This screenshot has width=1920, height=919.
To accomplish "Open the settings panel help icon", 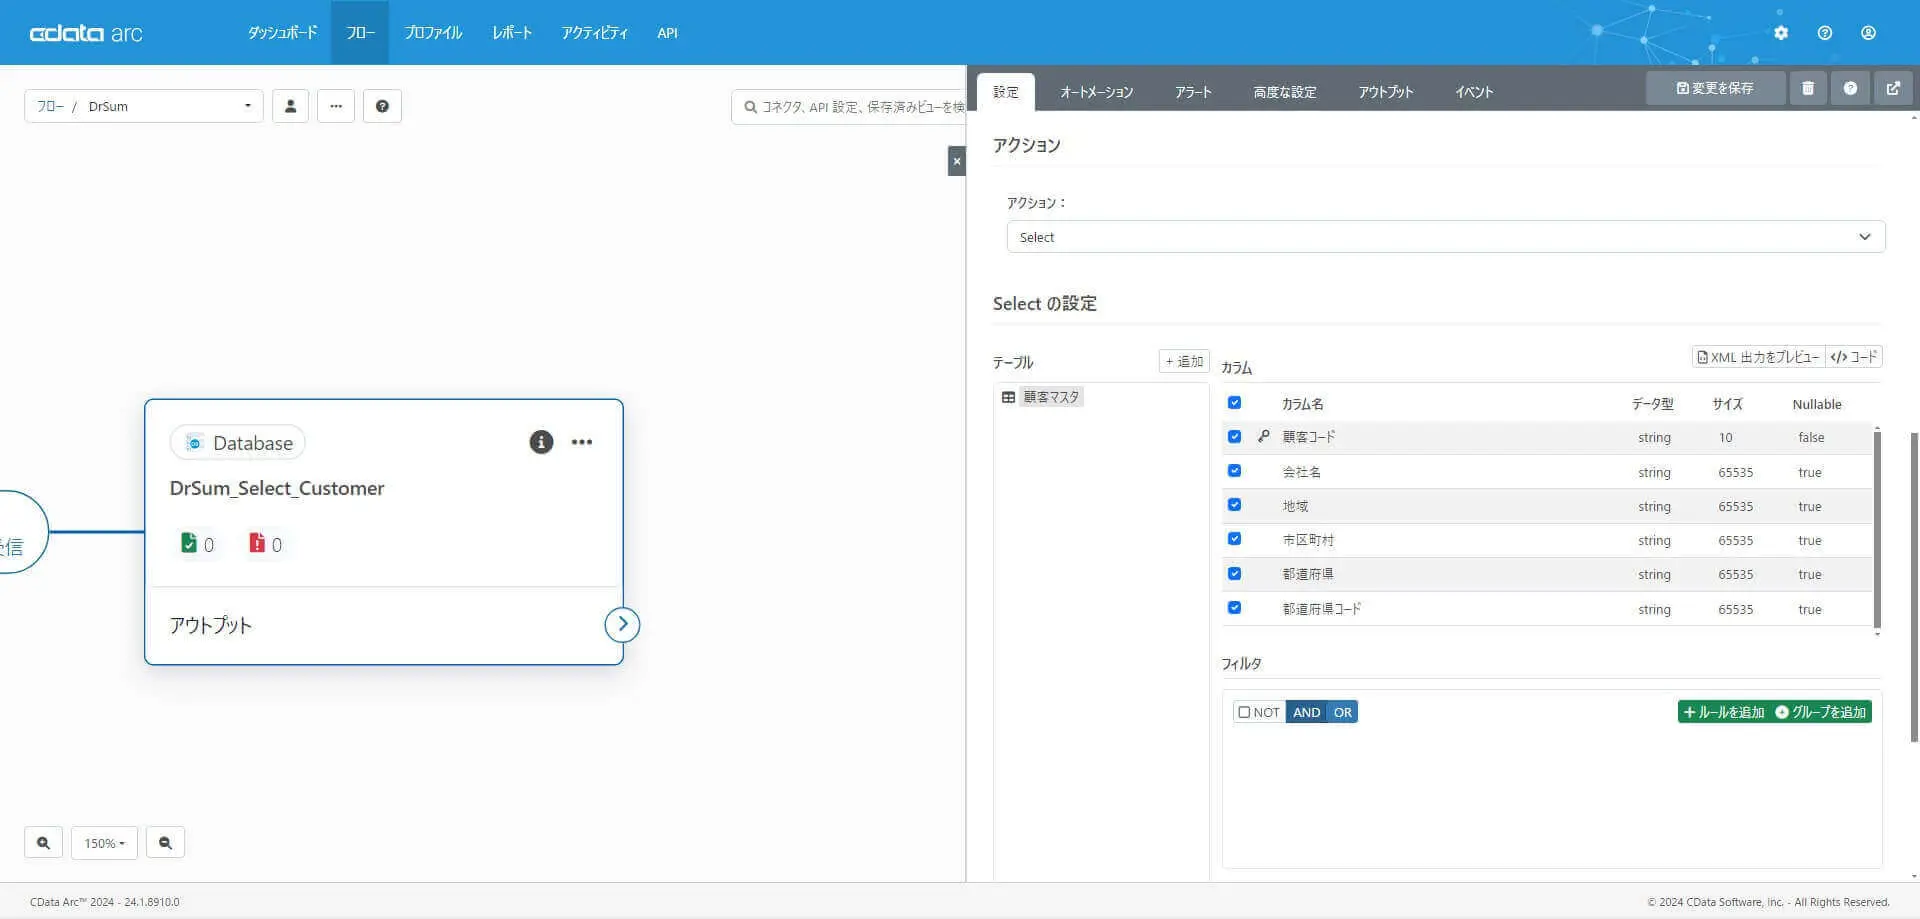I will click(1850, 88).
